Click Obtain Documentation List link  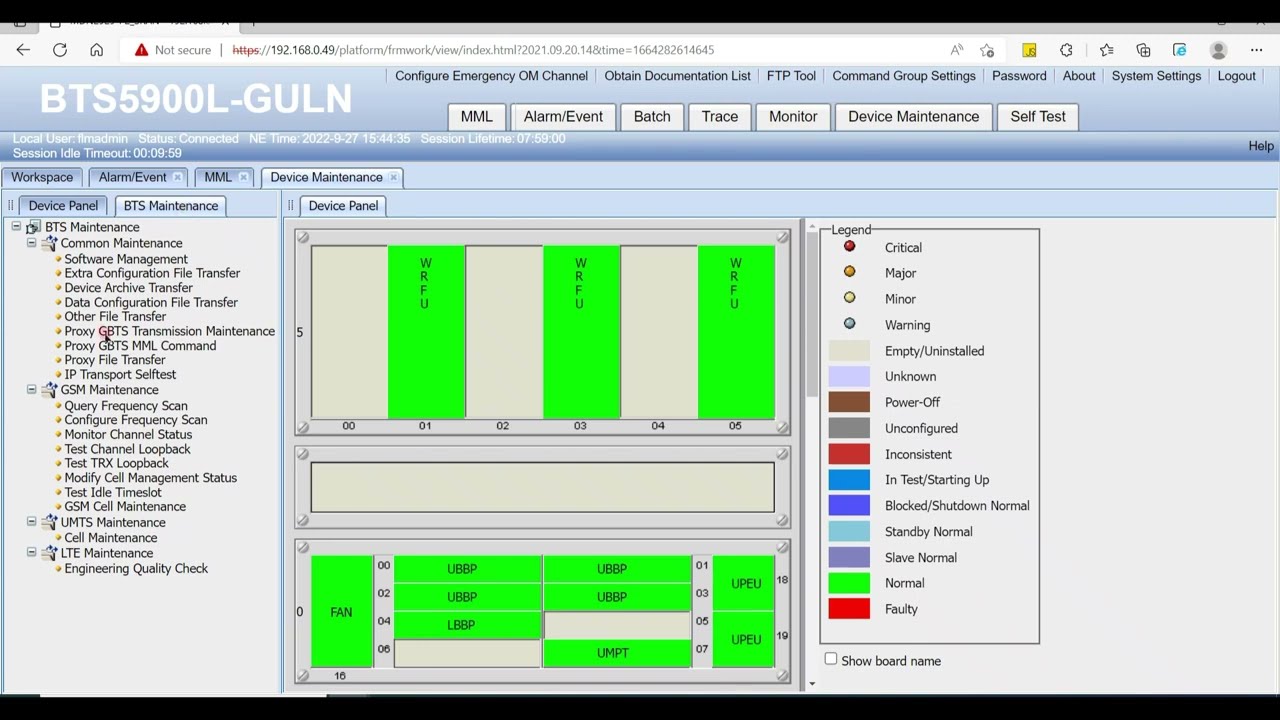[x=677, y=76]
